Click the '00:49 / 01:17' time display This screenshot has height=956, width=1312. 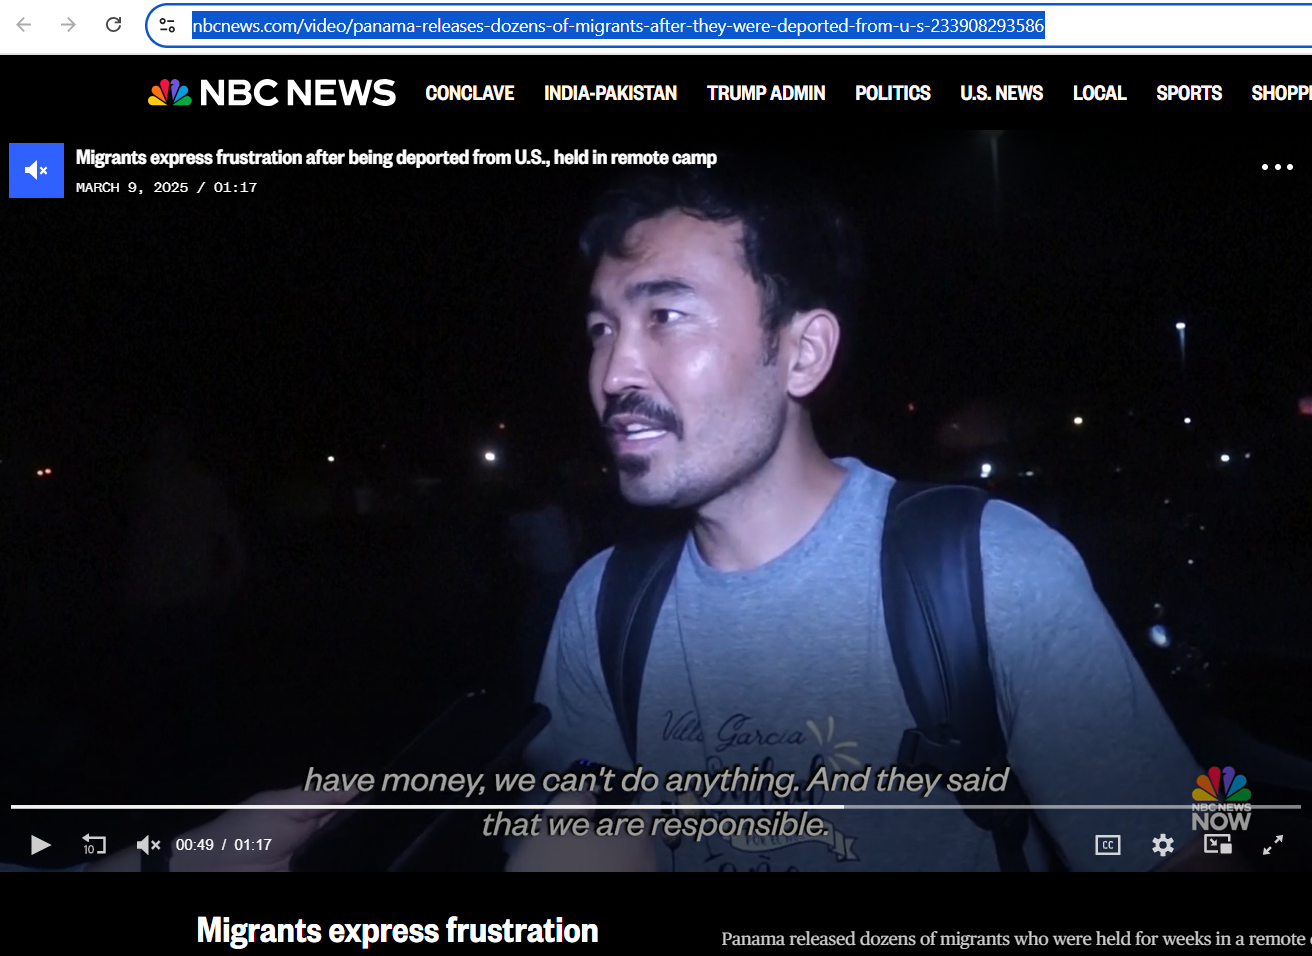coord(224,845)
